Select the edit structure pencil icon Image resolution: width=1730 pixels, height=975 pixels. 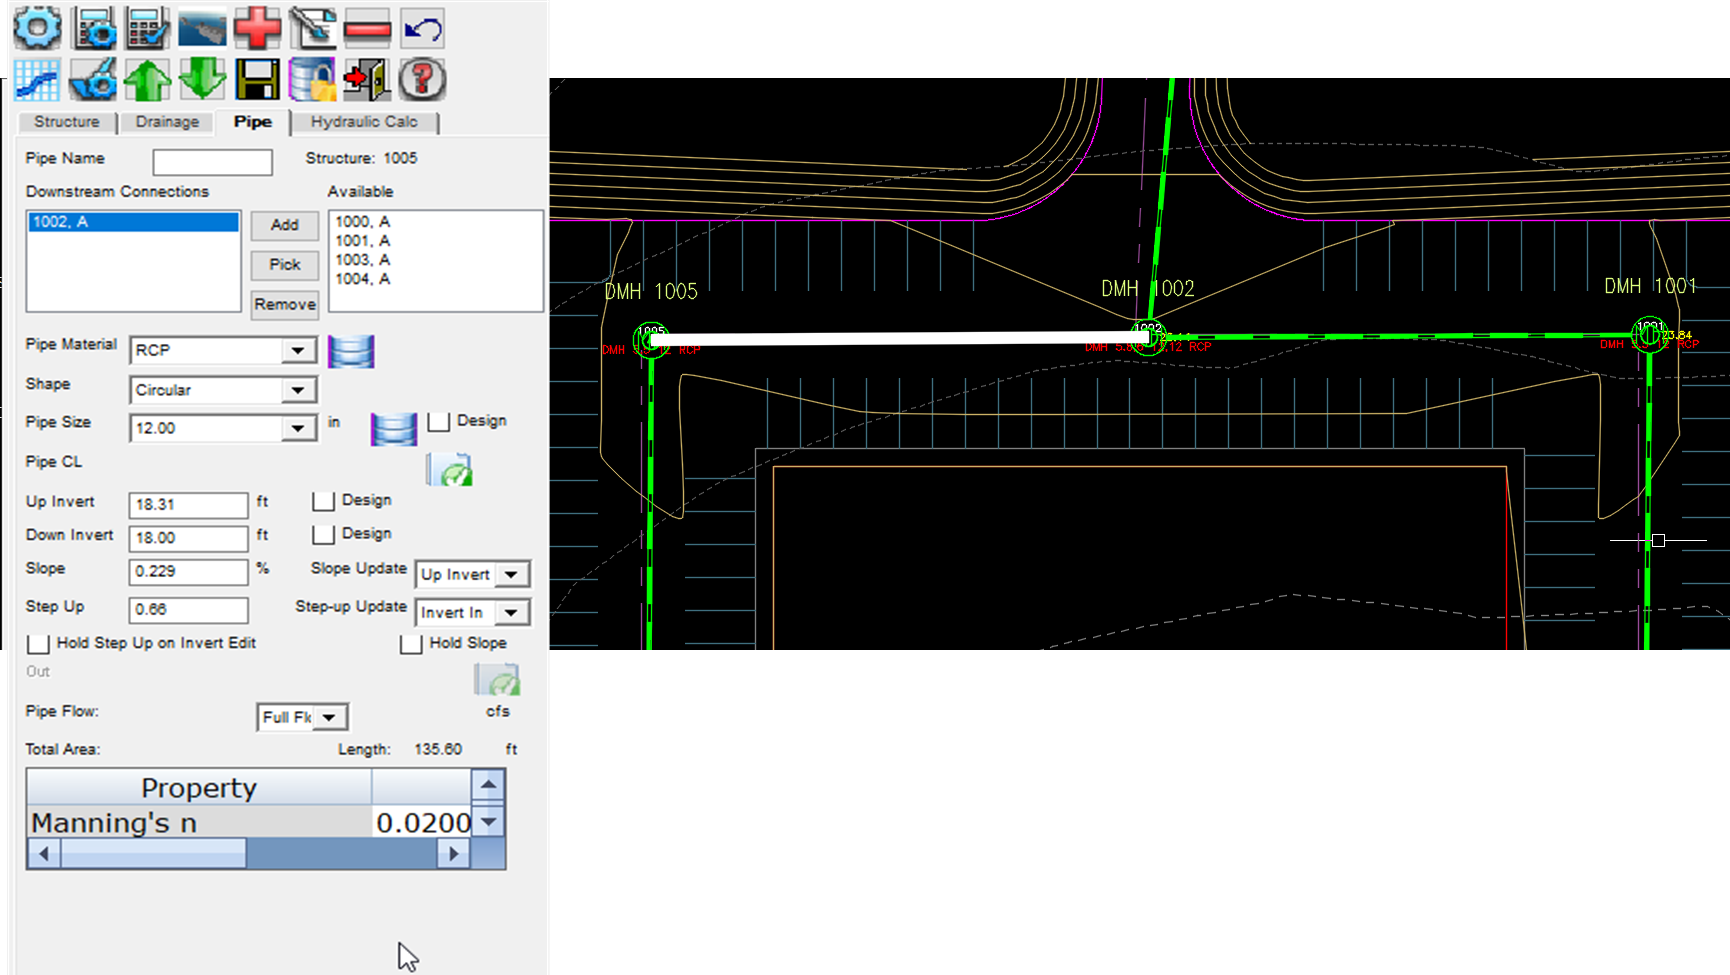click(310, 28)
